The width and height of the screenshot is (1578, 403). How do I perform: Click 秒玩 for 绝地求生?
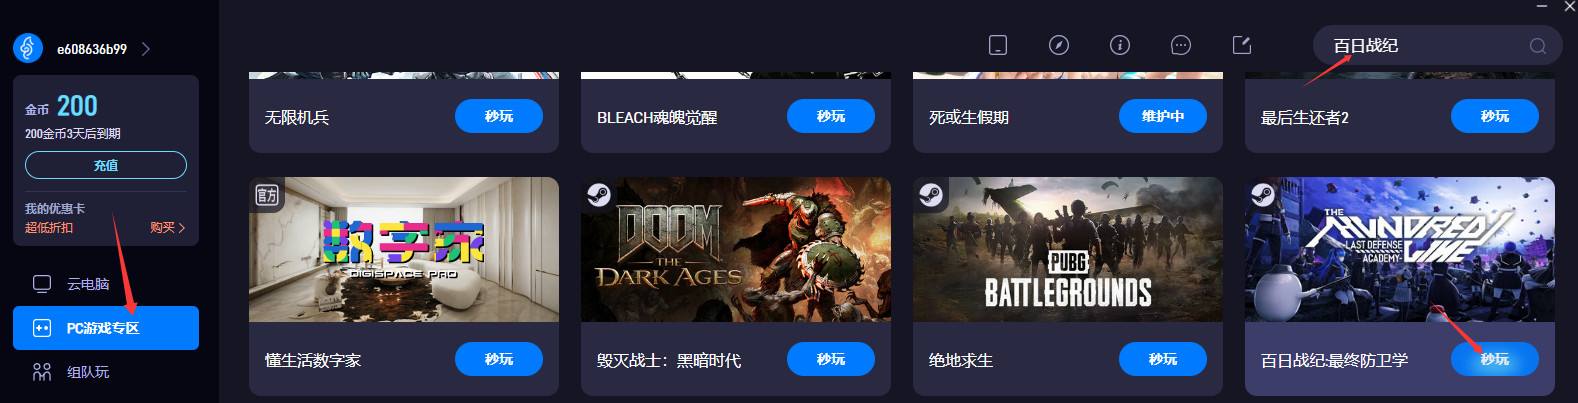point(1163,359)
